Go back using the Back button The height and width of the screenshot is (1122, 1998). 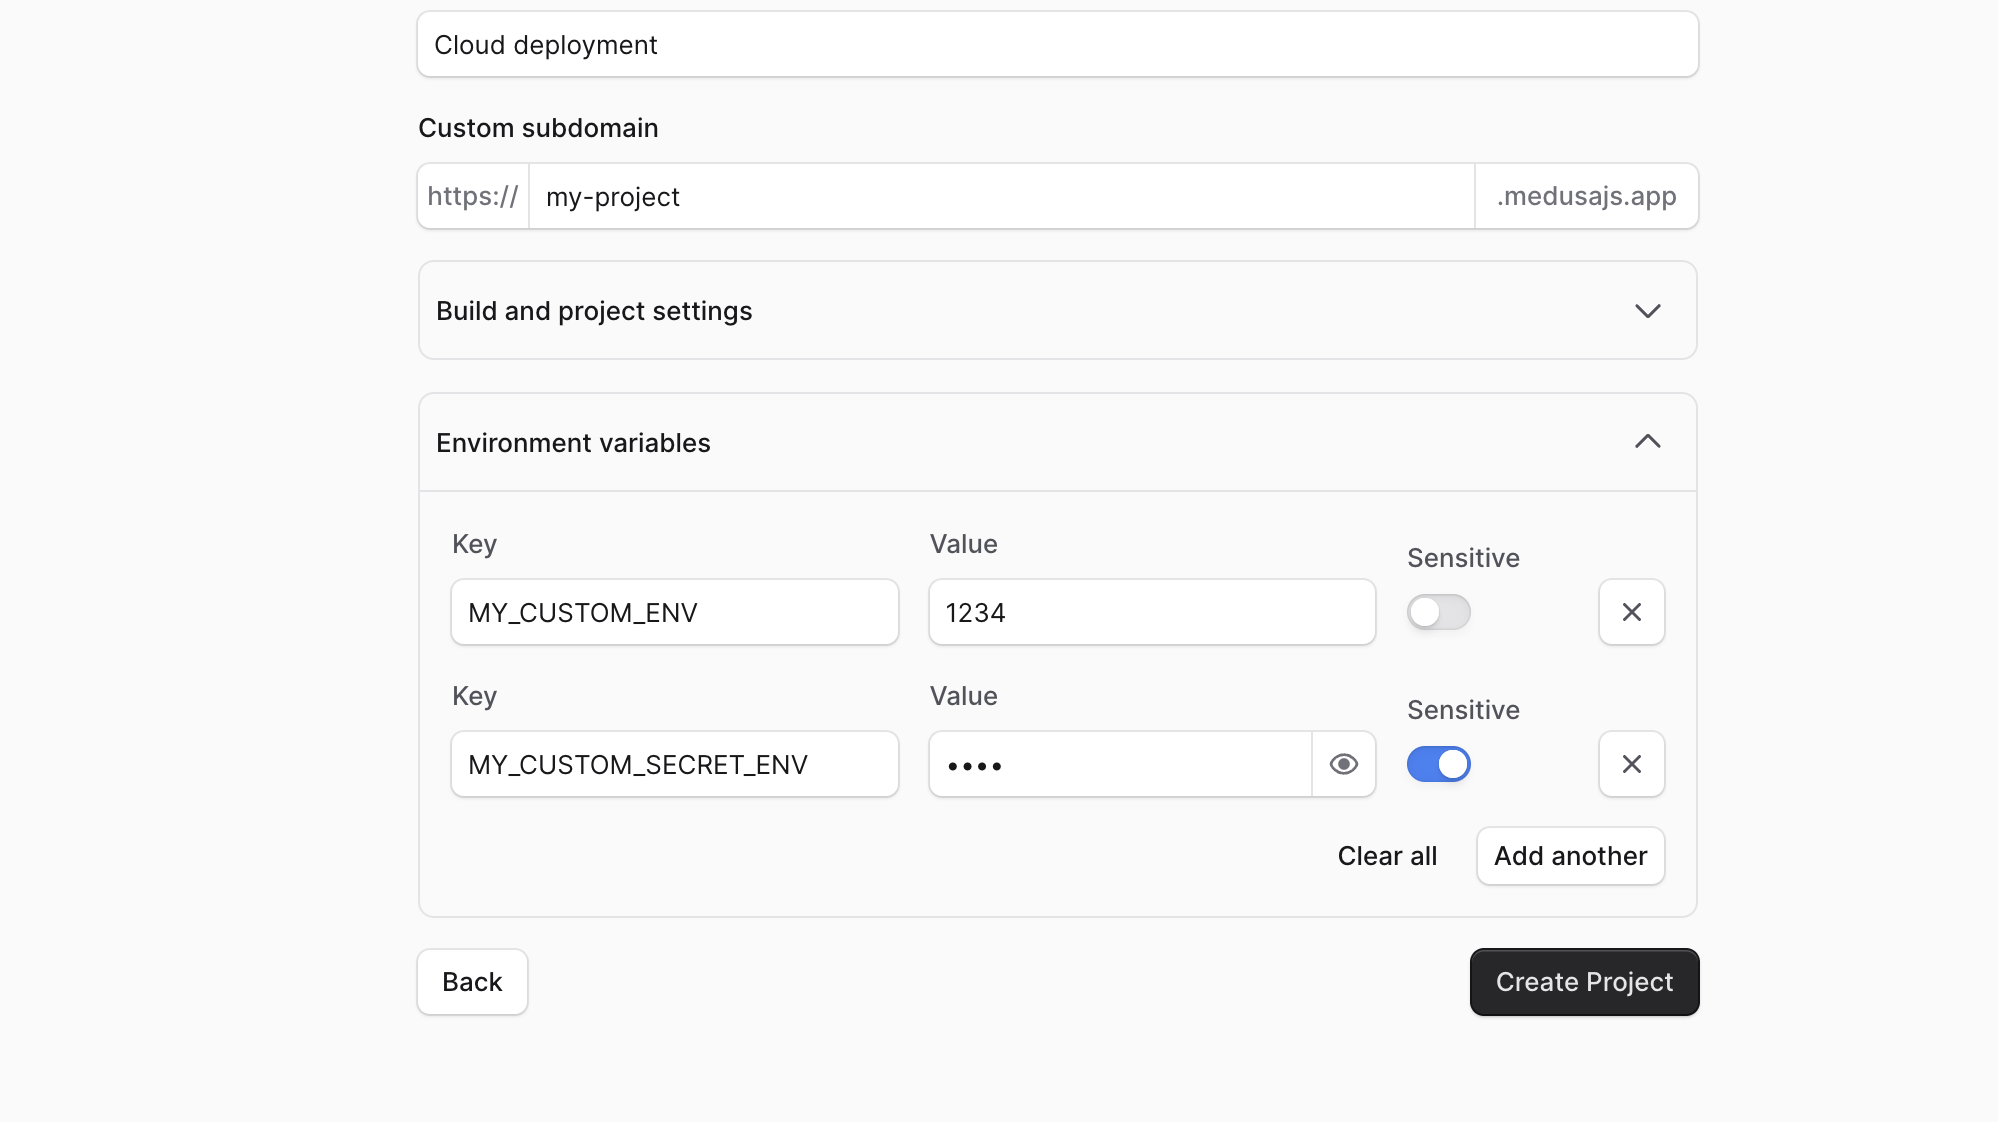(x=471, y=982)
